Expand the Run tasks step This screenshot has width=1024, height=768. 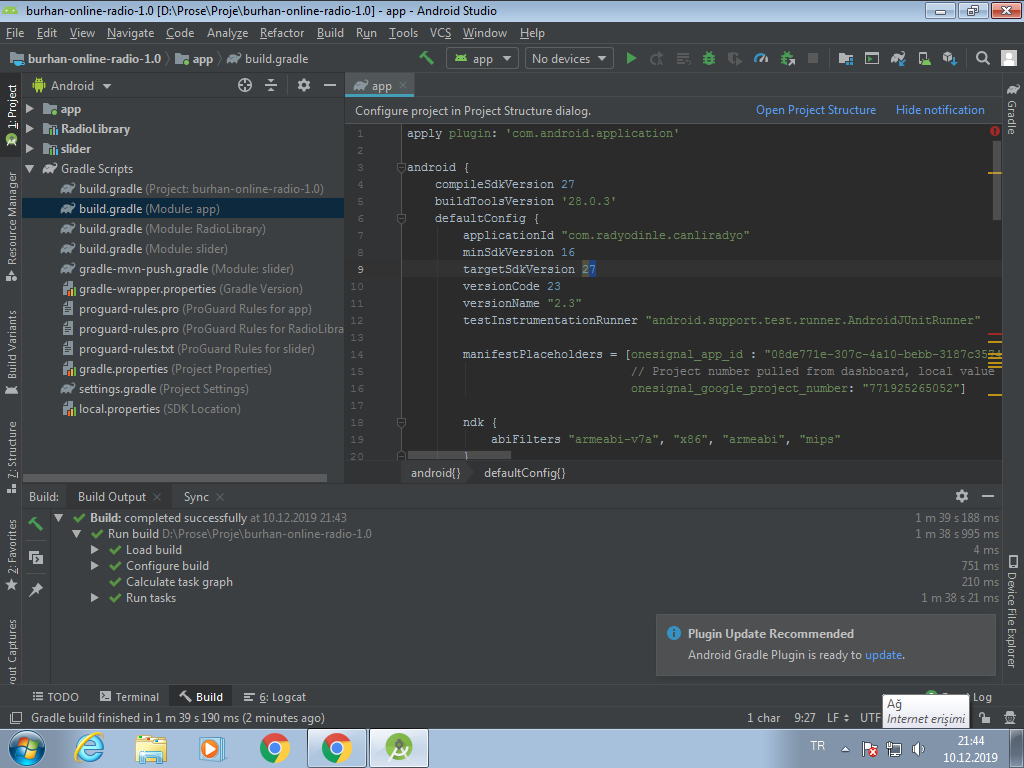(x=95, y=598)
